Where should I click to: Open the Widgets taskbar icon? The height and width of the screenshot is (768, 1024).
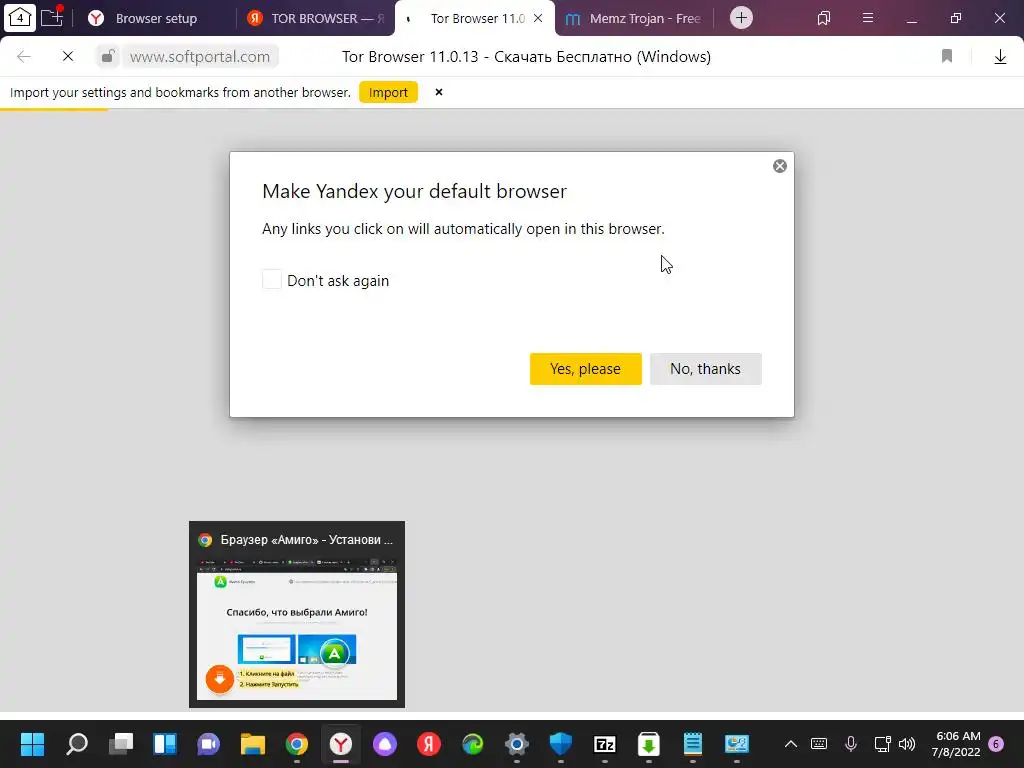(165, 744)
